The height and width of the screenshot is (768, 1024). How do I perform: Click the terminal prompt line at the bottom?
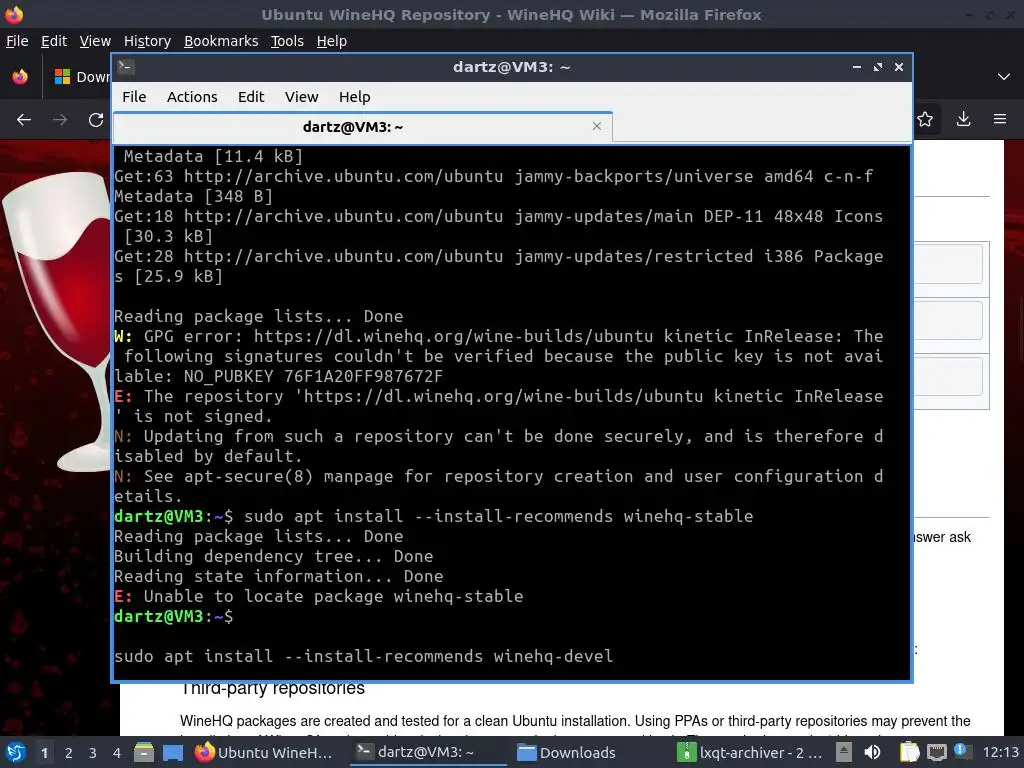coord(174,616)
